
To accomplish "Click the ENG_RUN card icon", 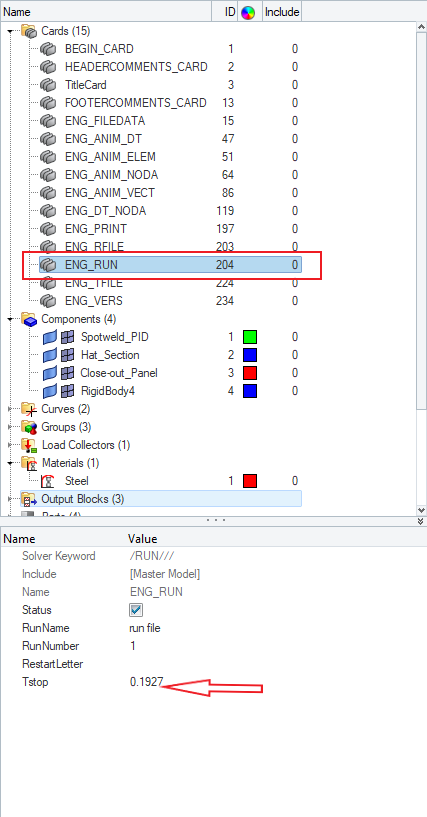I will click(x=48, y=265).
